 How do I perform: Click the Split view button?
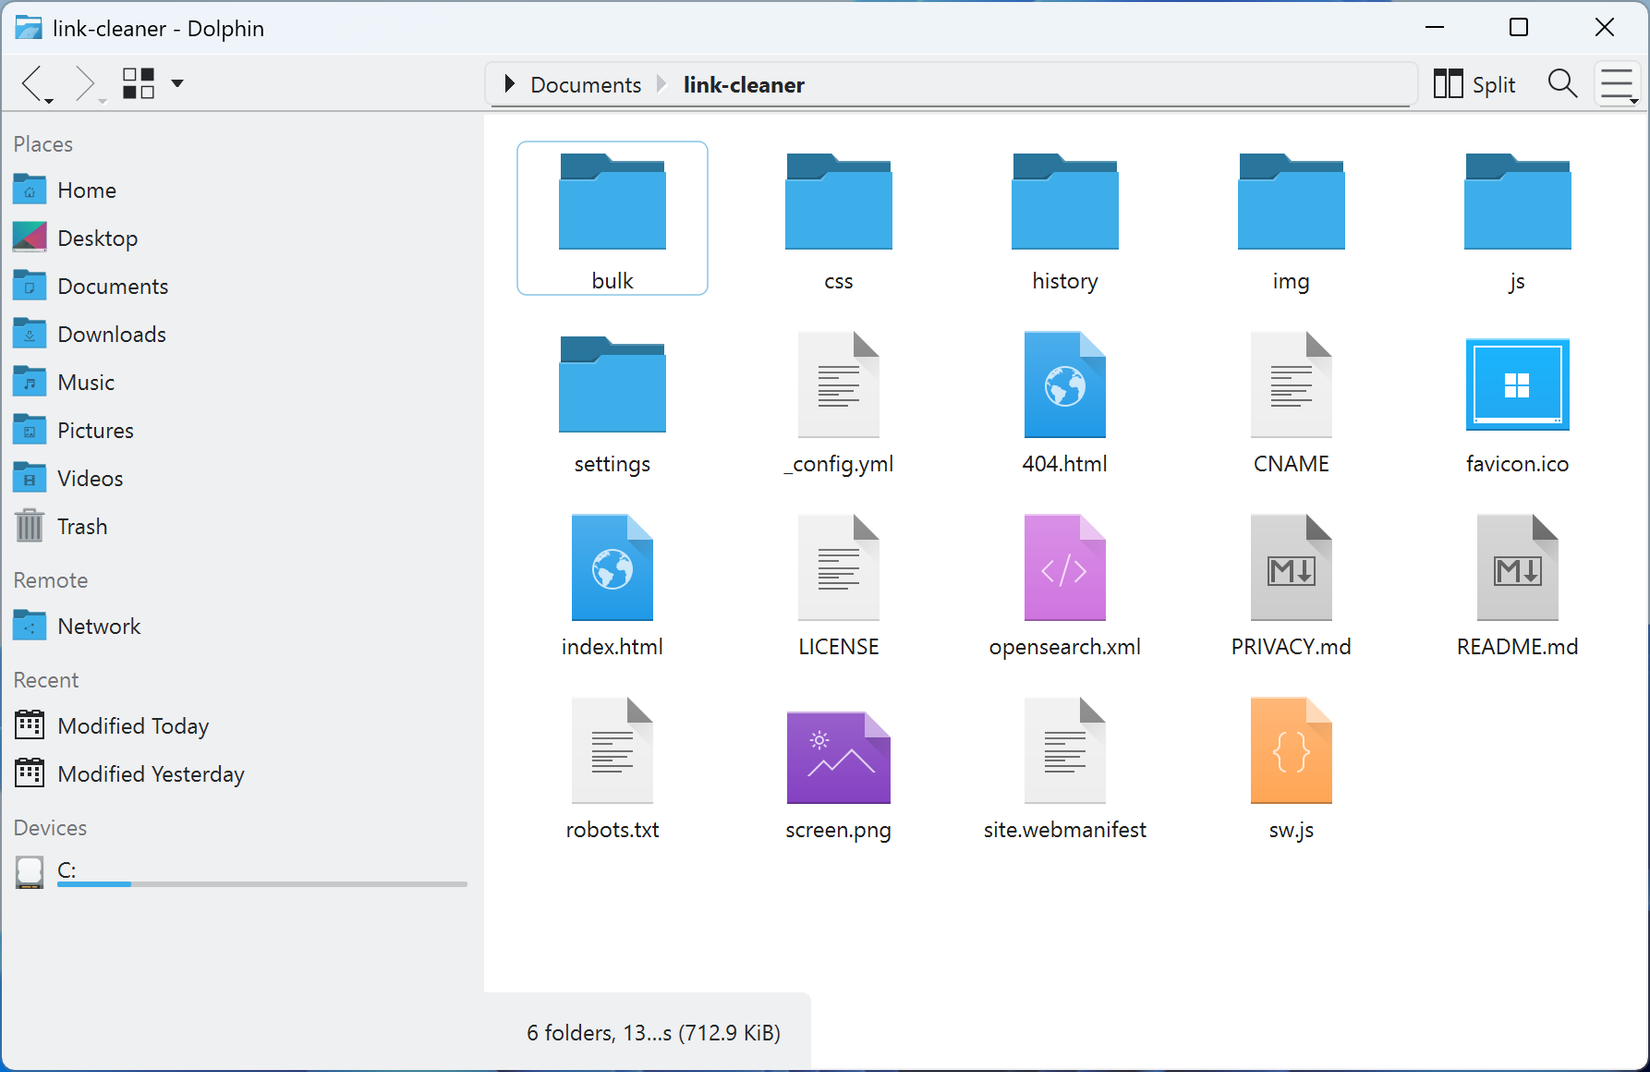tap(1474, 84)
